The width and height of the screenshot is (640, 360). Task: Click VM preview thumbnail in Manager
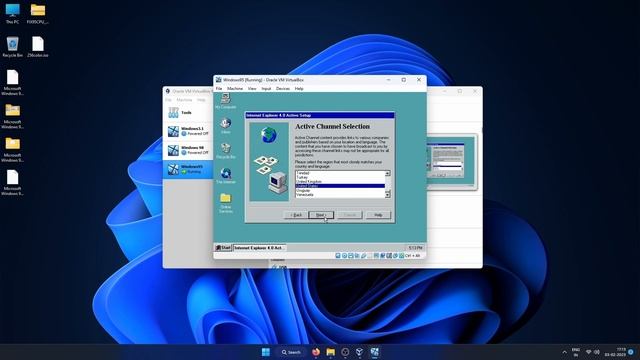(450, 162)
